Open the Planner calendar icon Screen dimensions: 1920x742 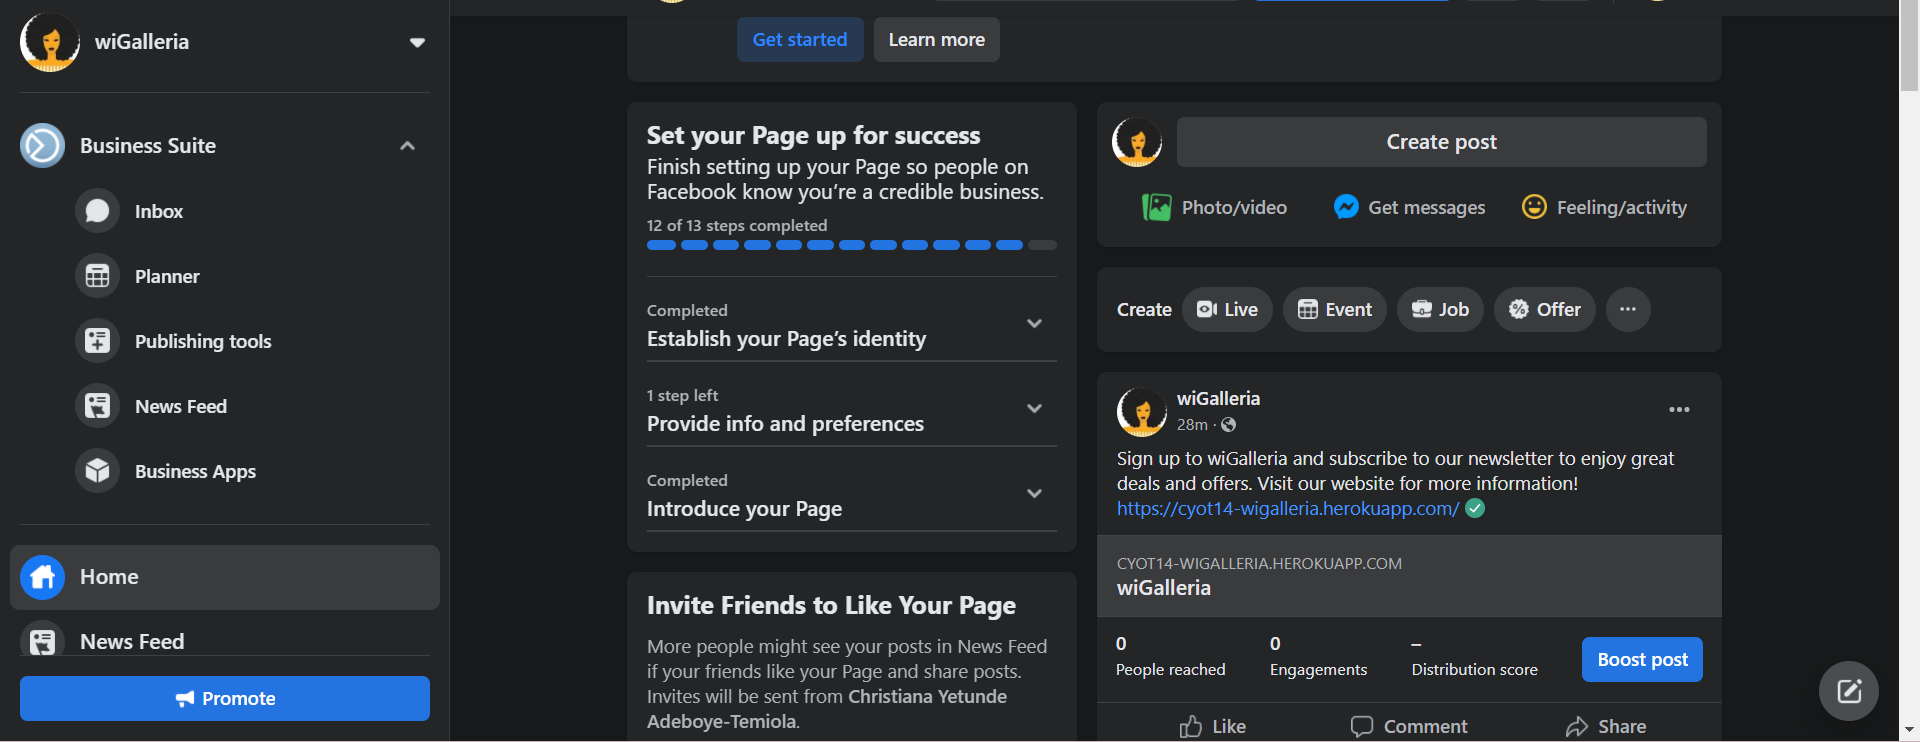pyautogui.click(x=97, y=276)
